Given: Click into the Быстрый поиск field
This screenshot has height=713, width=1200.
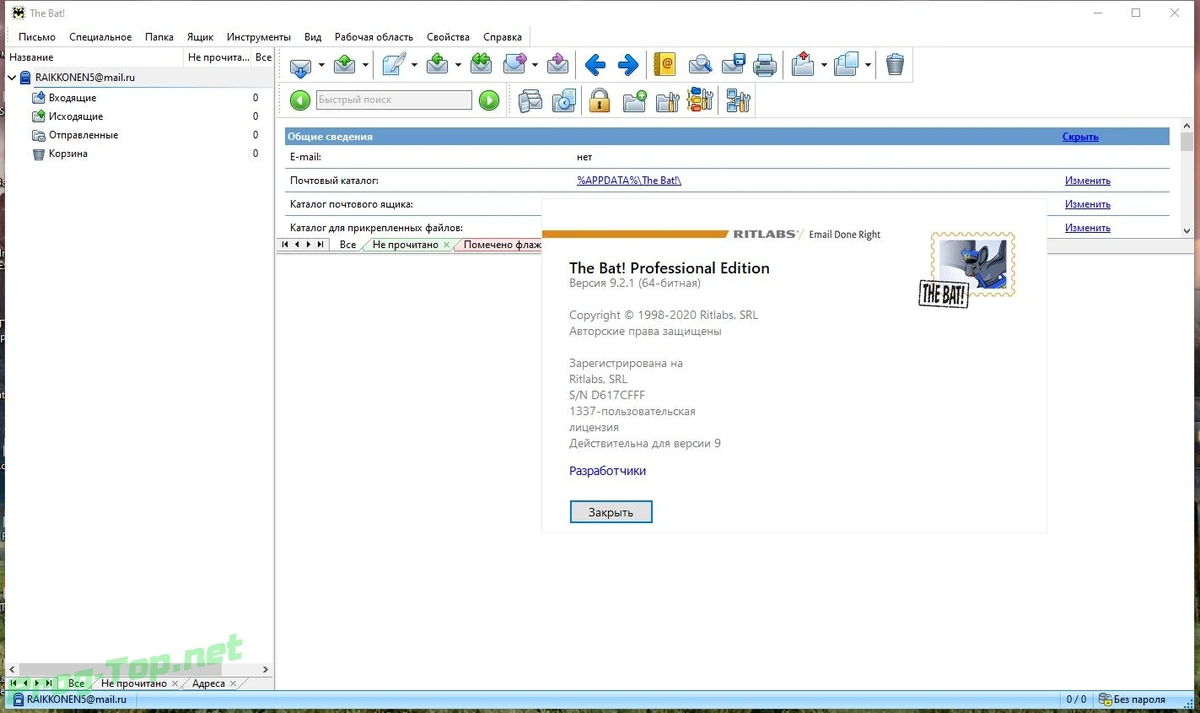Looking at the screenshot, I should [394, 100].
